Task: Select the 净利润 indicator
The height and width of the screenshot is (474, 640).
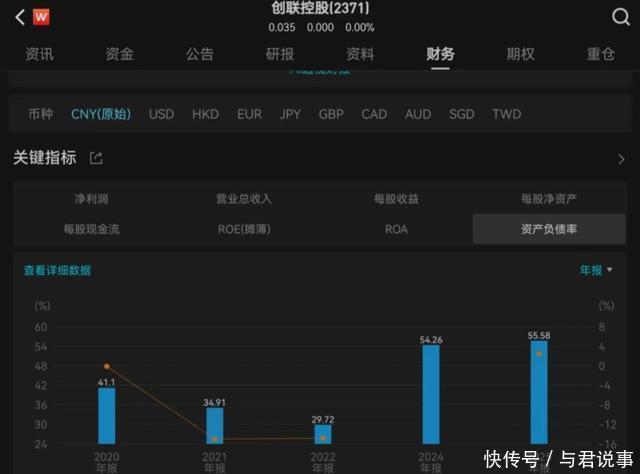Action: point(91,200)
